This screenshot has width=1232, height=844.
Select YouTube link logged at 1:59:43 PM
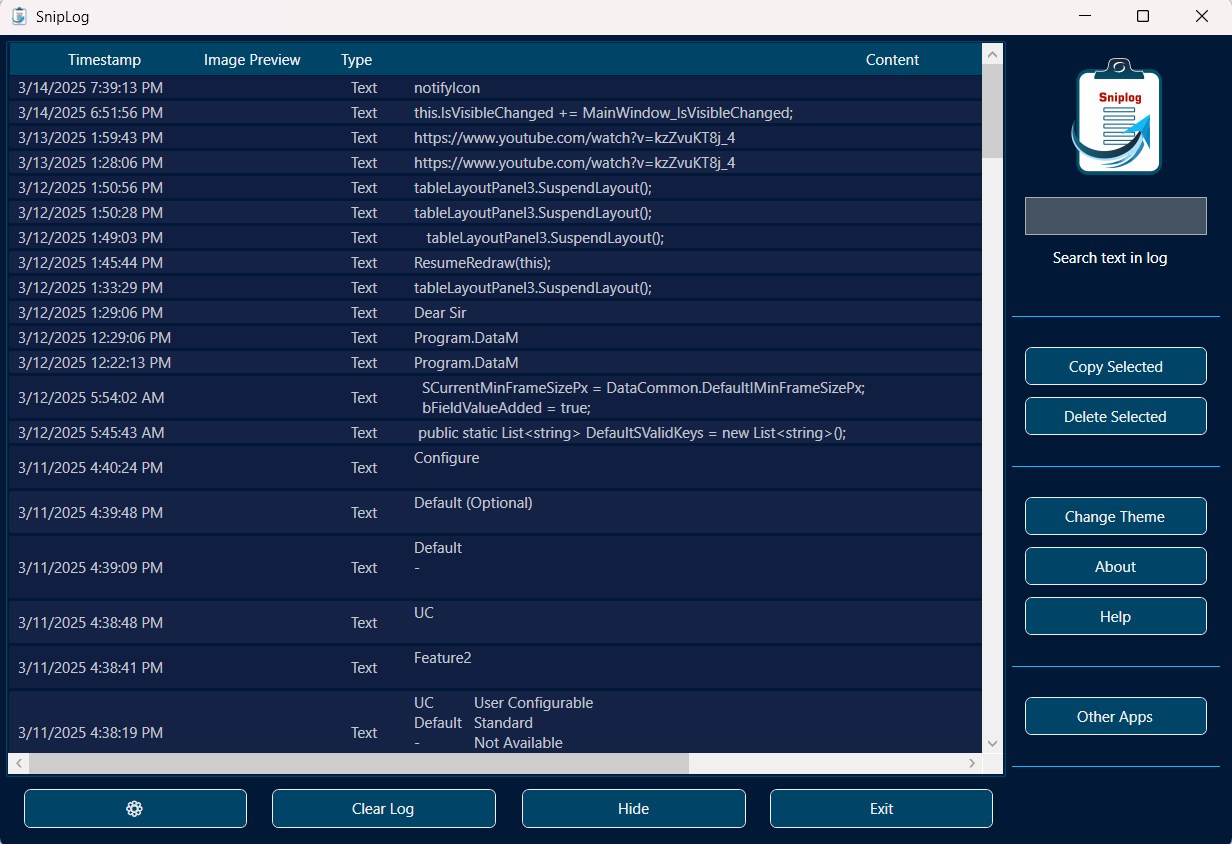coord(496,138)
